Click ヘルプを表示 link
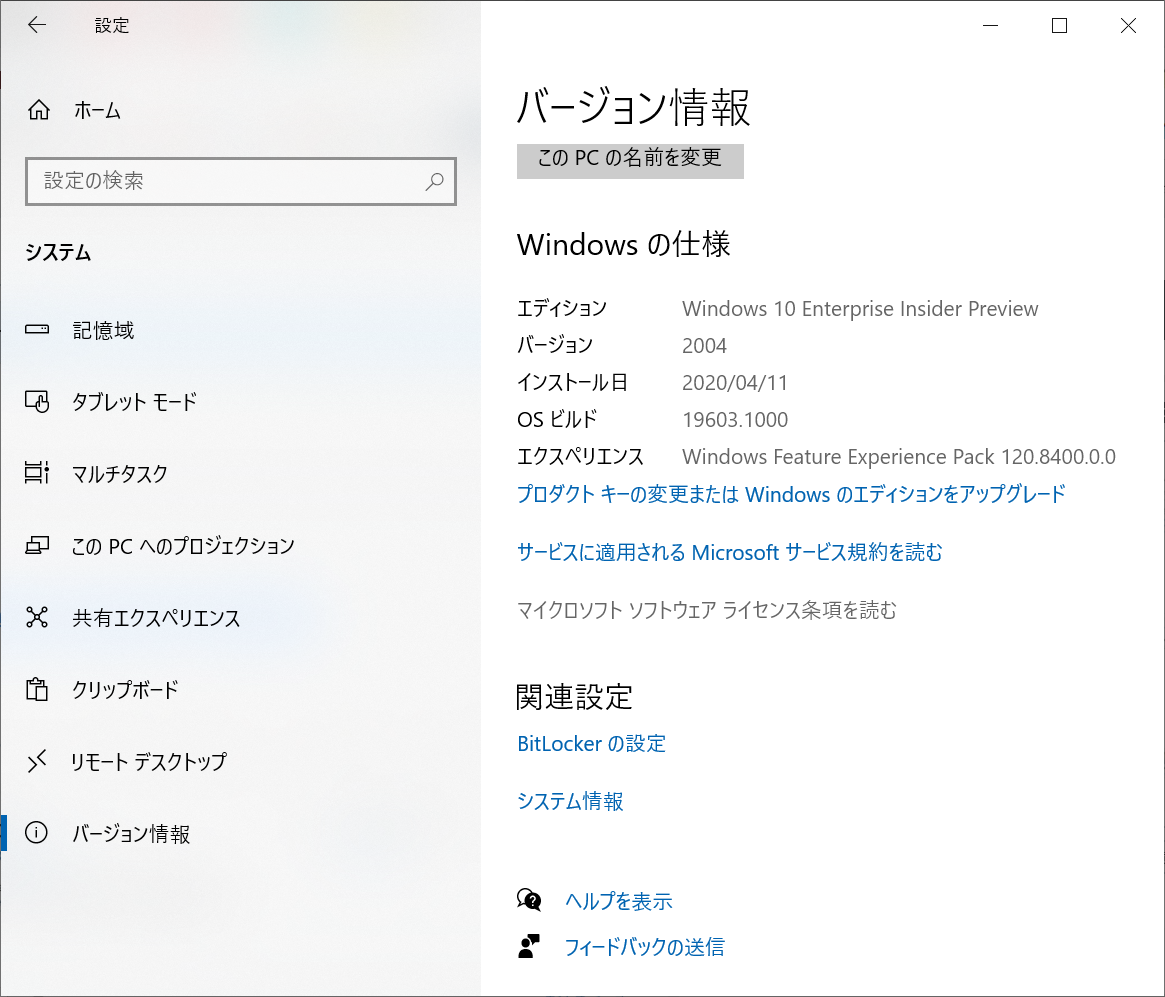Screen dimensions: 1165x997 (618, 901)
